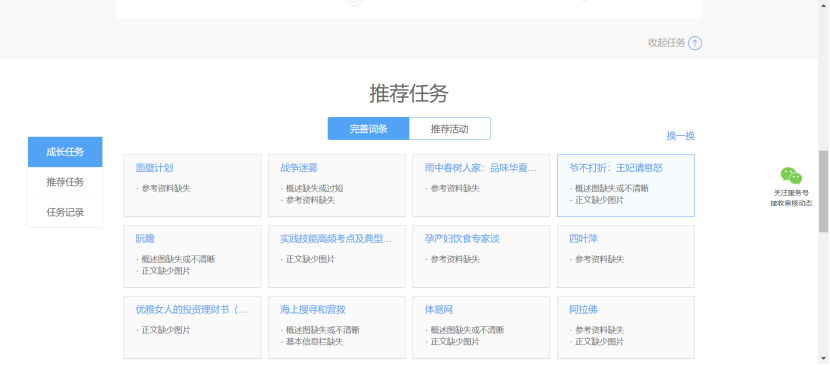Image resolution: width=830 pixels, height=365 pixels.
Task: Open the 优雅女人的投资理财书 entry
Action: point(192,310)
